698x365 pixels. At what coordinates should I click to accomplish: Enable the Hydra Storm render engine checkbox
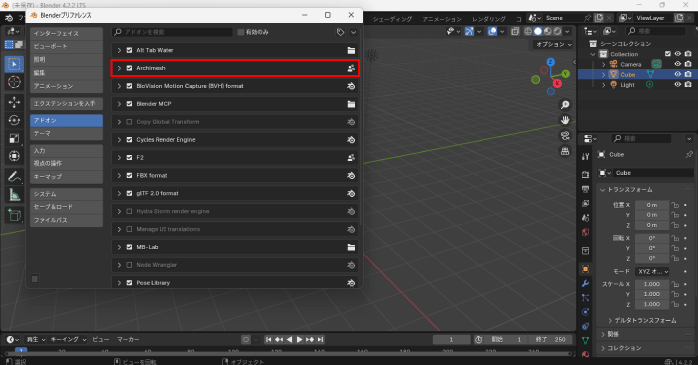tap(130, 211)
